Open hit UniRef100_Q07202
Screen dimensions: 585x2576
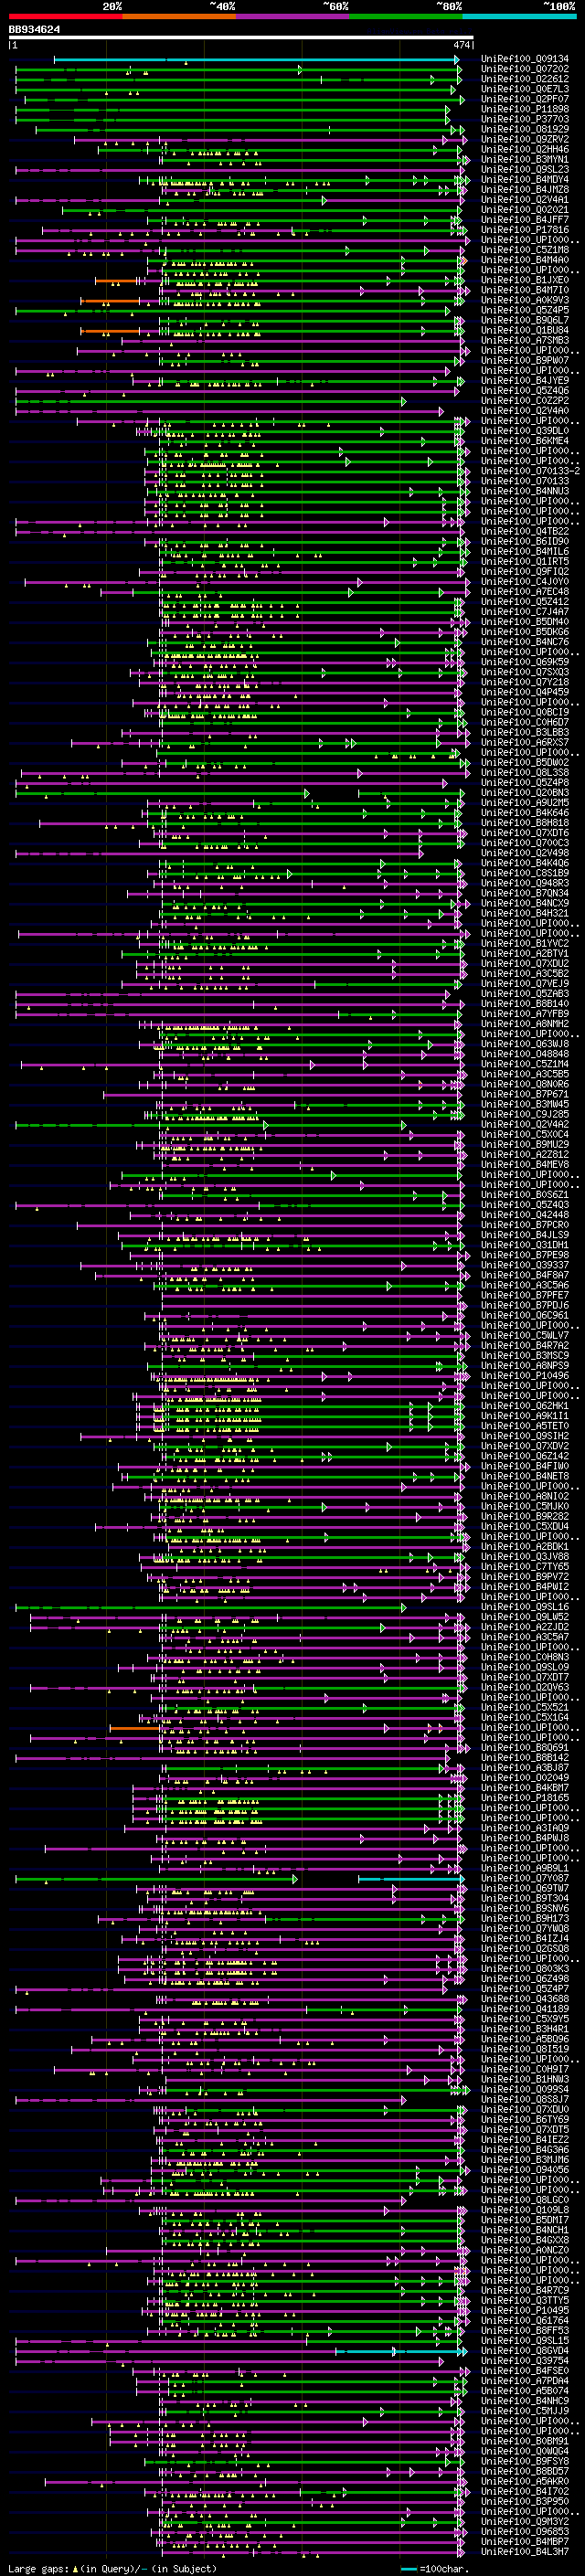[525, 69]
